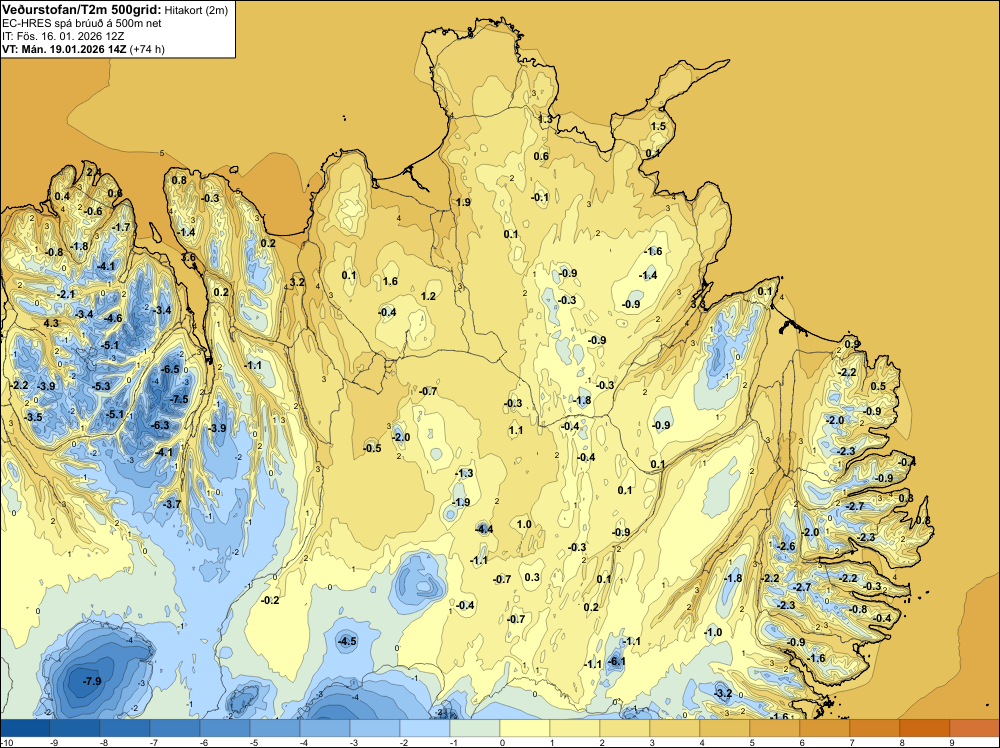Click the temperature value -0.5

pos(372,448)
